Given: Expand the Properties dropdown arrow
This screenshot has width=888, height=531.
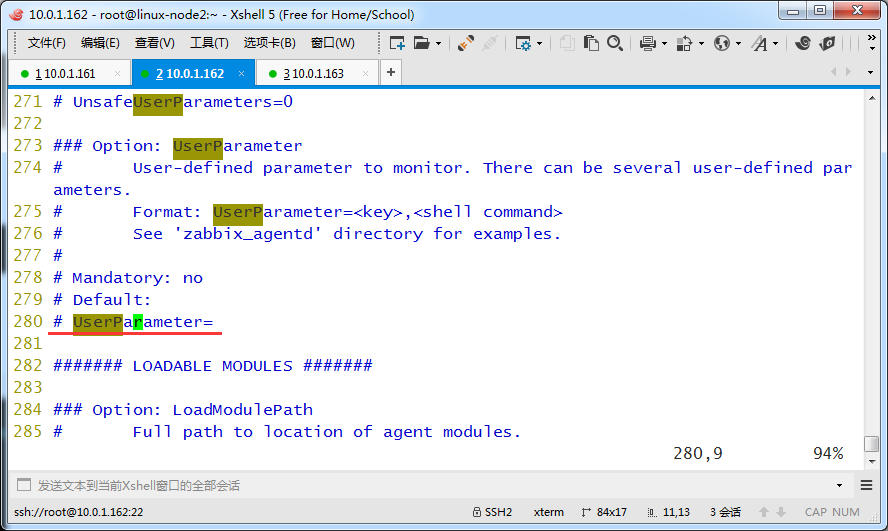Looking at the screenshot, I should [x=539, y=44].
